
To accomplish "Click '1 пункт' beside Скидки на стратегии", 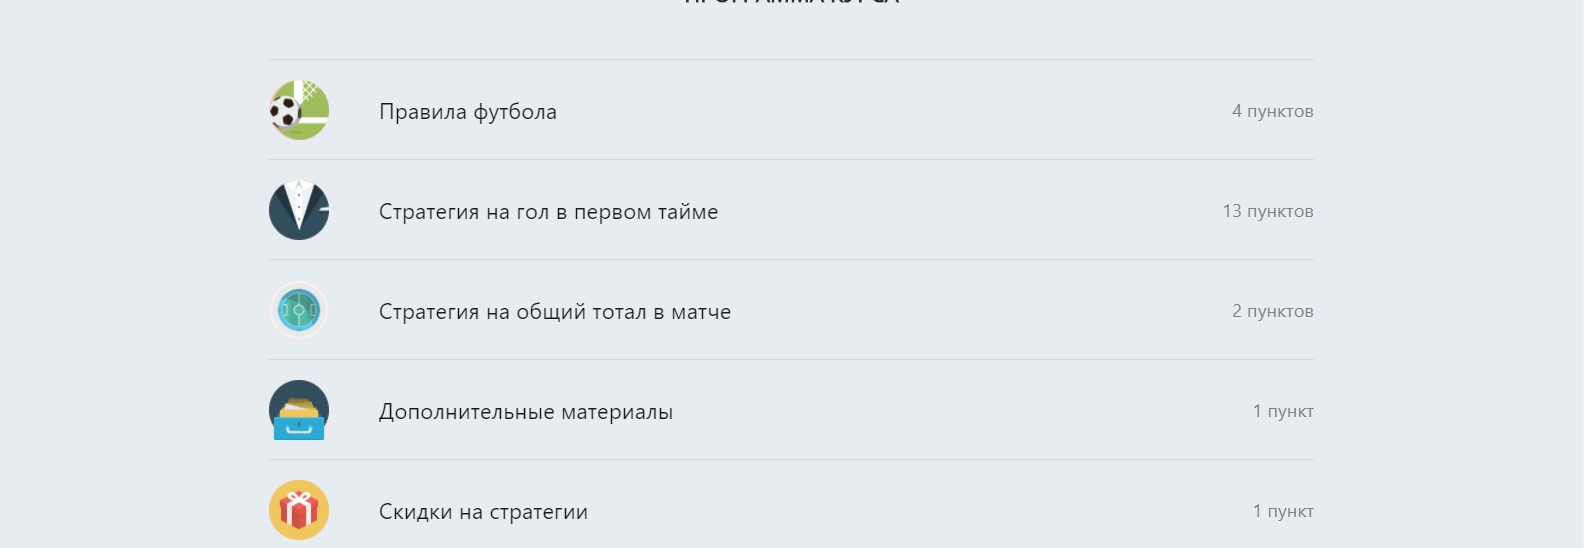I will coord(1283,511).
